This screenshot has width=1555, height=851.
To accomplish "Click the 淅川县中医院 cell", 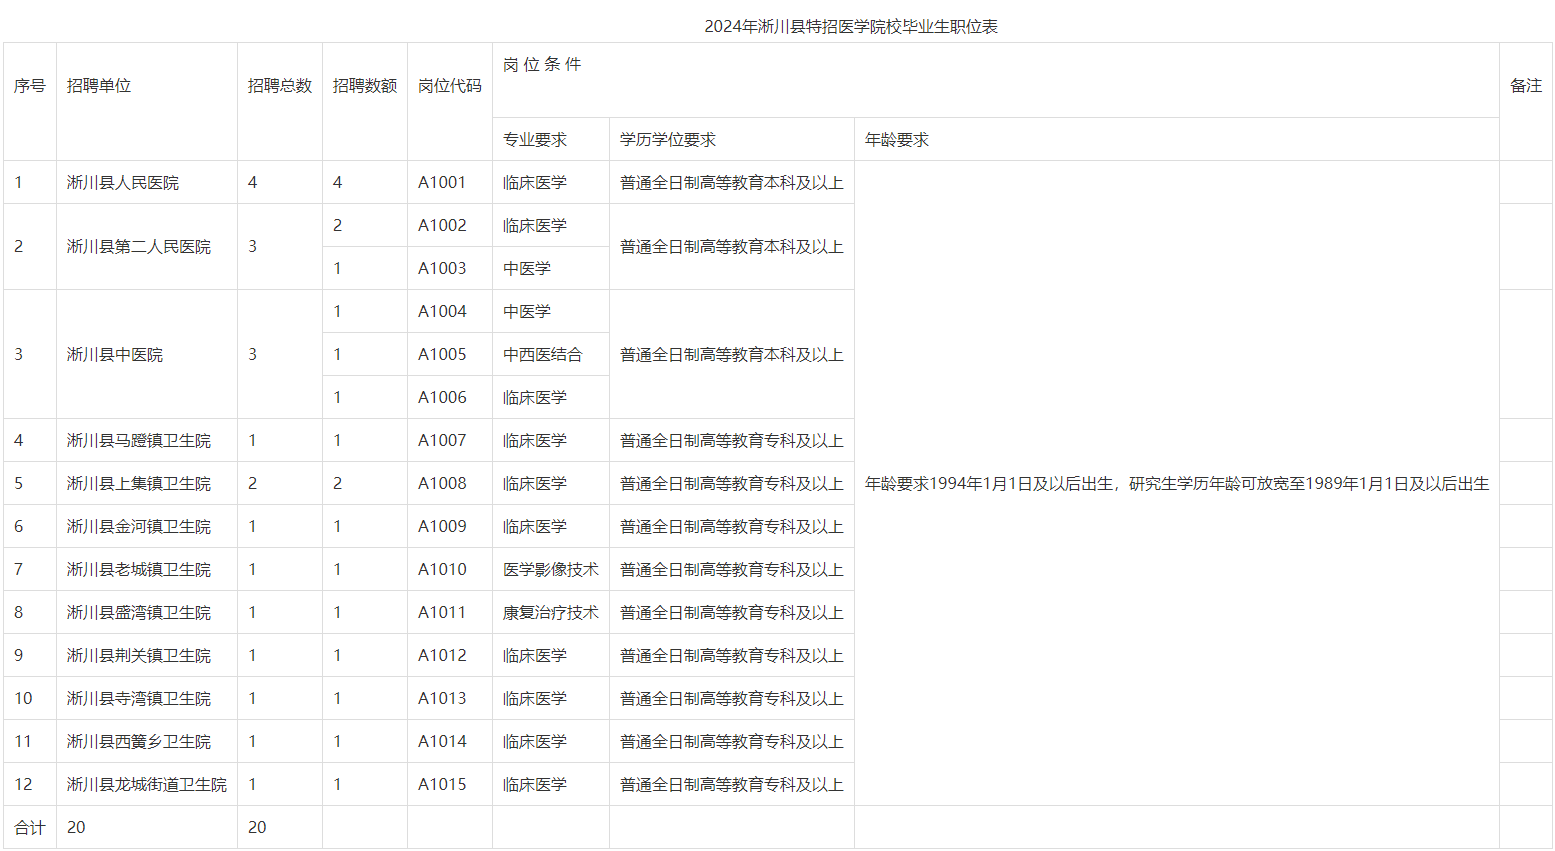I will click(115, 355).
